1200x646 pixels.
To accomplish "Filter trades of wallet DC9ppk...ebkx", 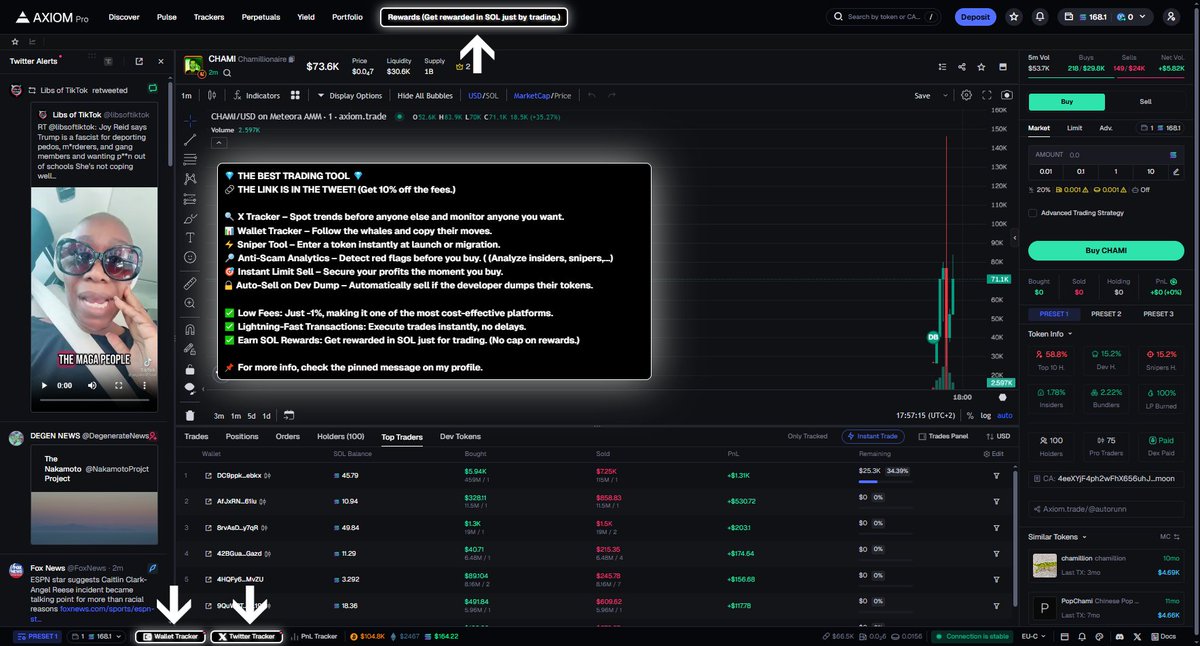I will tap(996, 475).
